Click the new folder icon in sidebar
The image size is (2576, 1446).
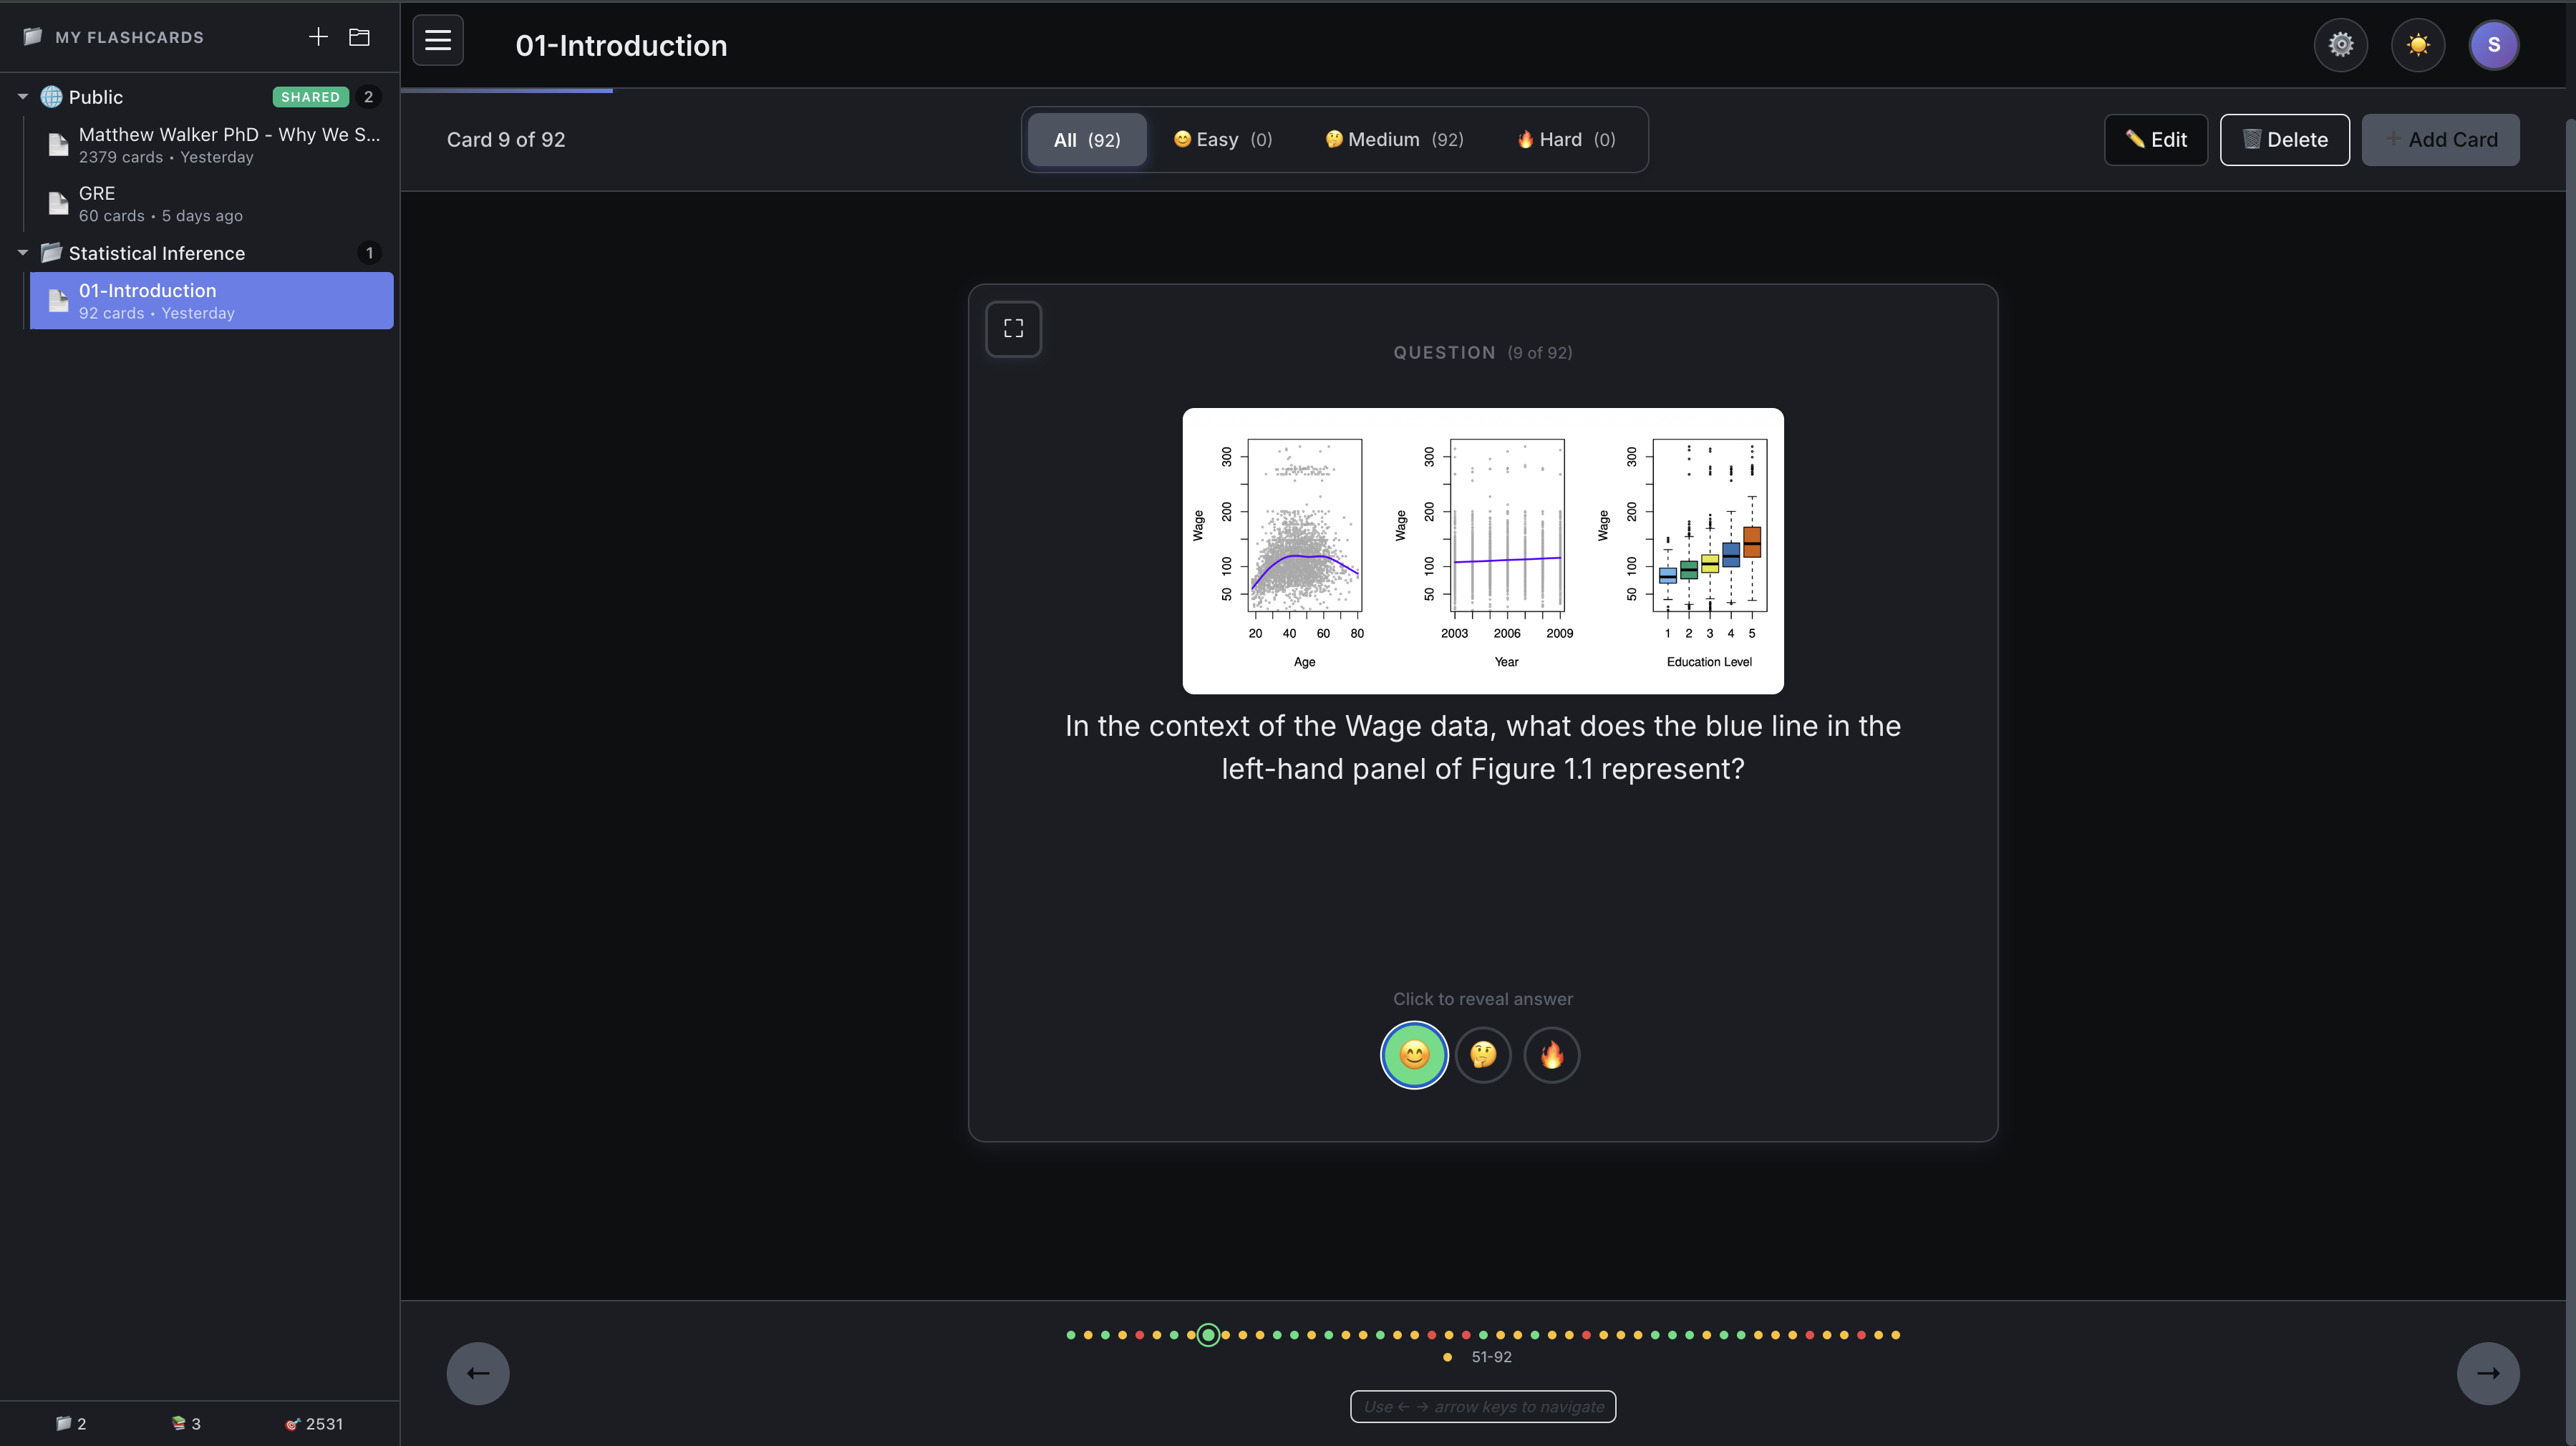pyautogui.click(x=359, y=37)
